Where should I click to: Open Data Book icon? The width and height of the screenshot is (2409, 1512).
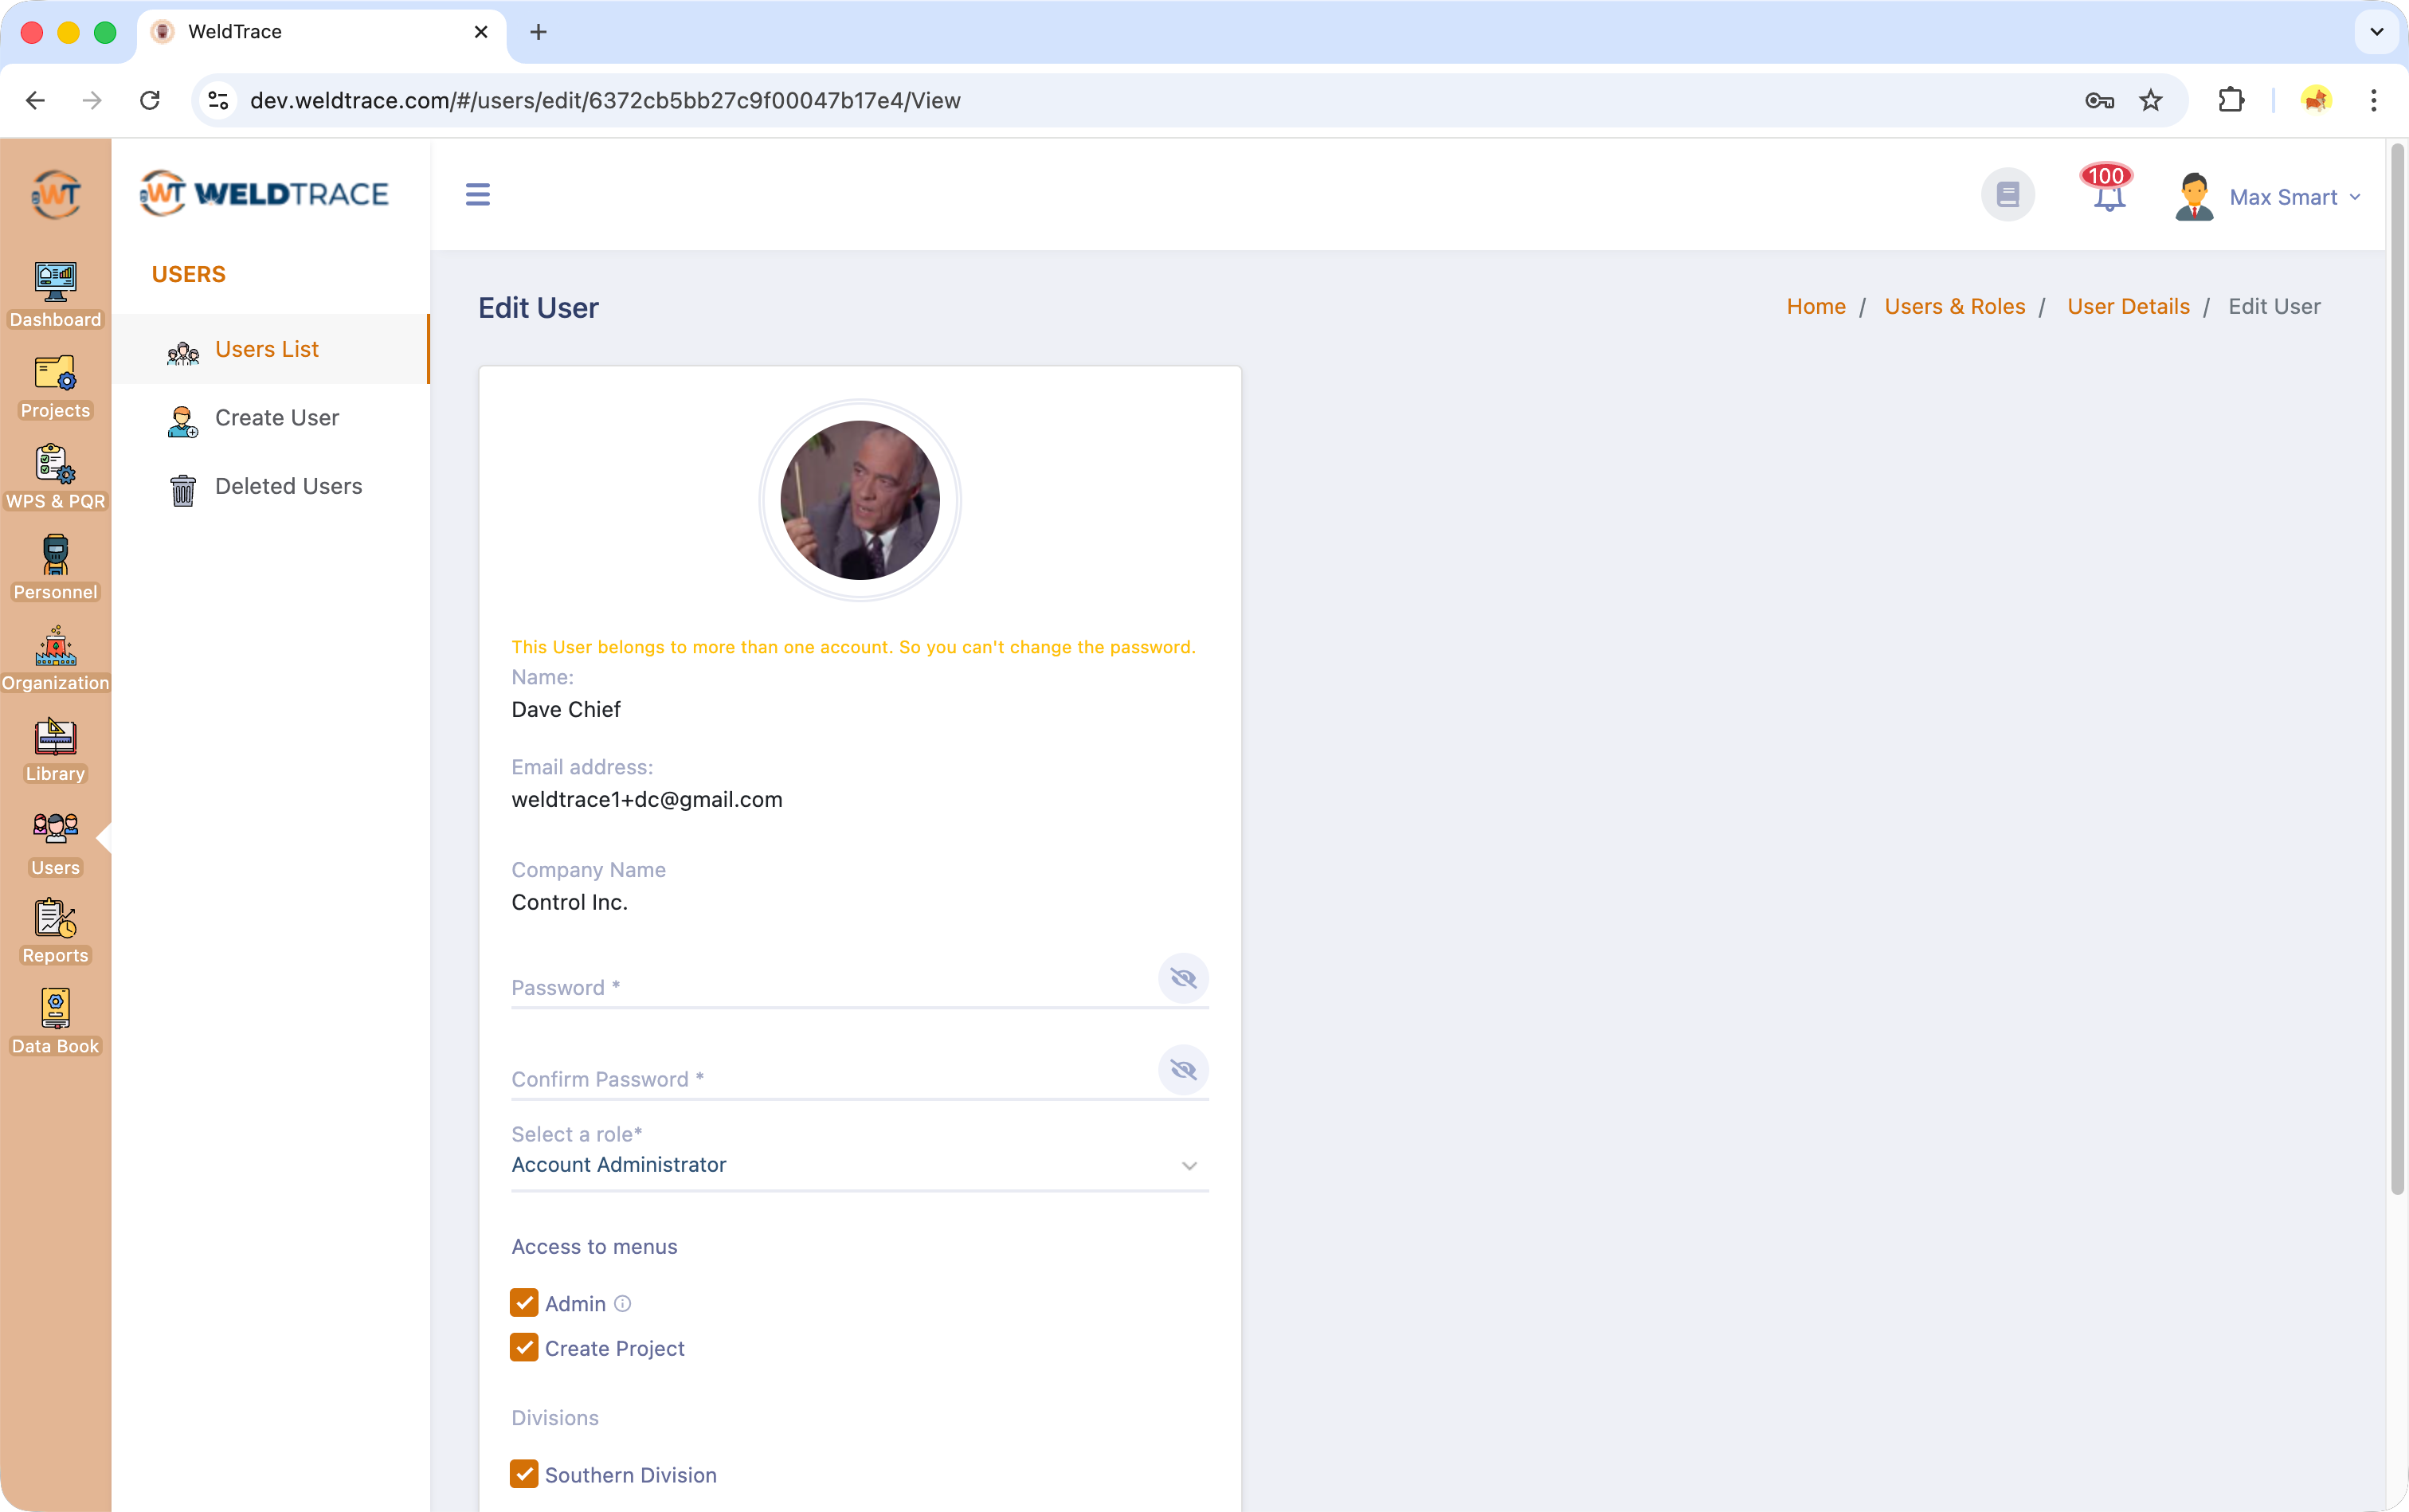coord(55,1021)
